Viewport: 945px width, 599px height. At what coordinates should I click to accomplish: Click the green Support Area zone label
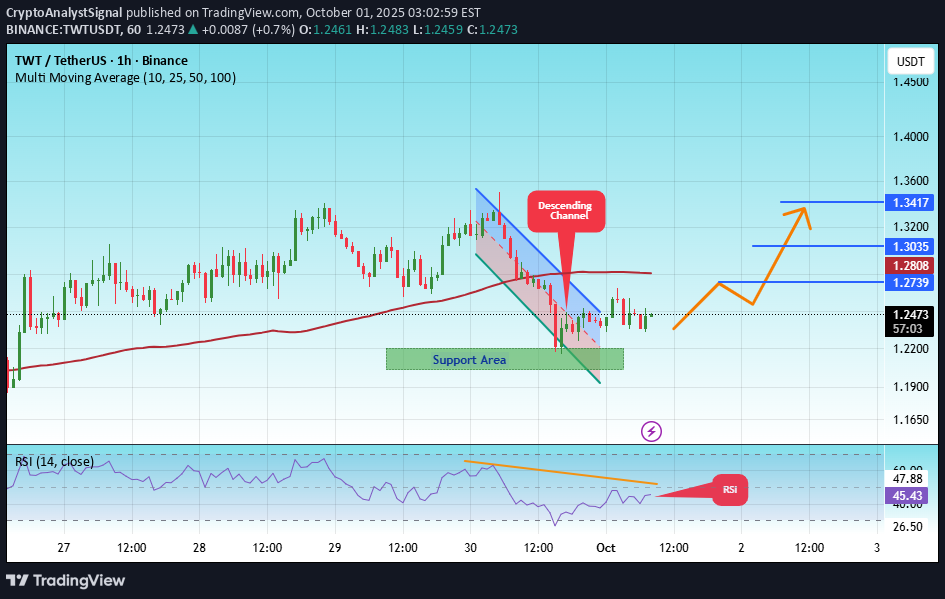[470, 359]
